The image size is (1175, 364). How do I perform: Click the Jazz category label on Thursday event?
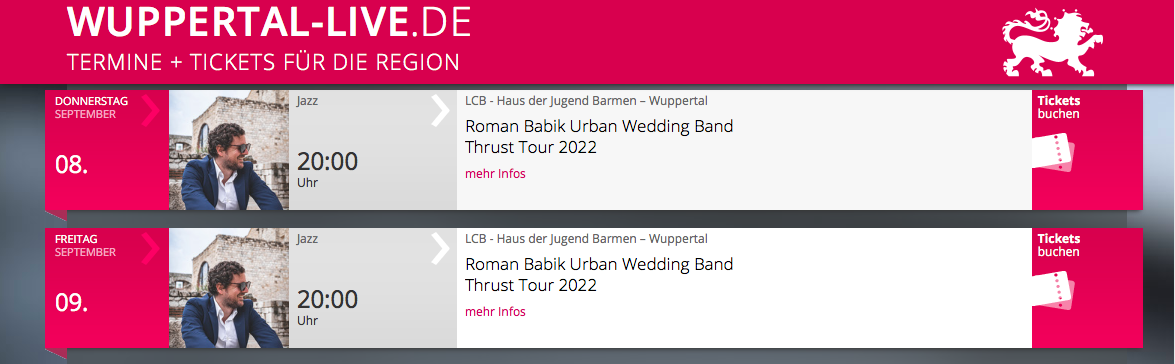(x=307, y=101)
